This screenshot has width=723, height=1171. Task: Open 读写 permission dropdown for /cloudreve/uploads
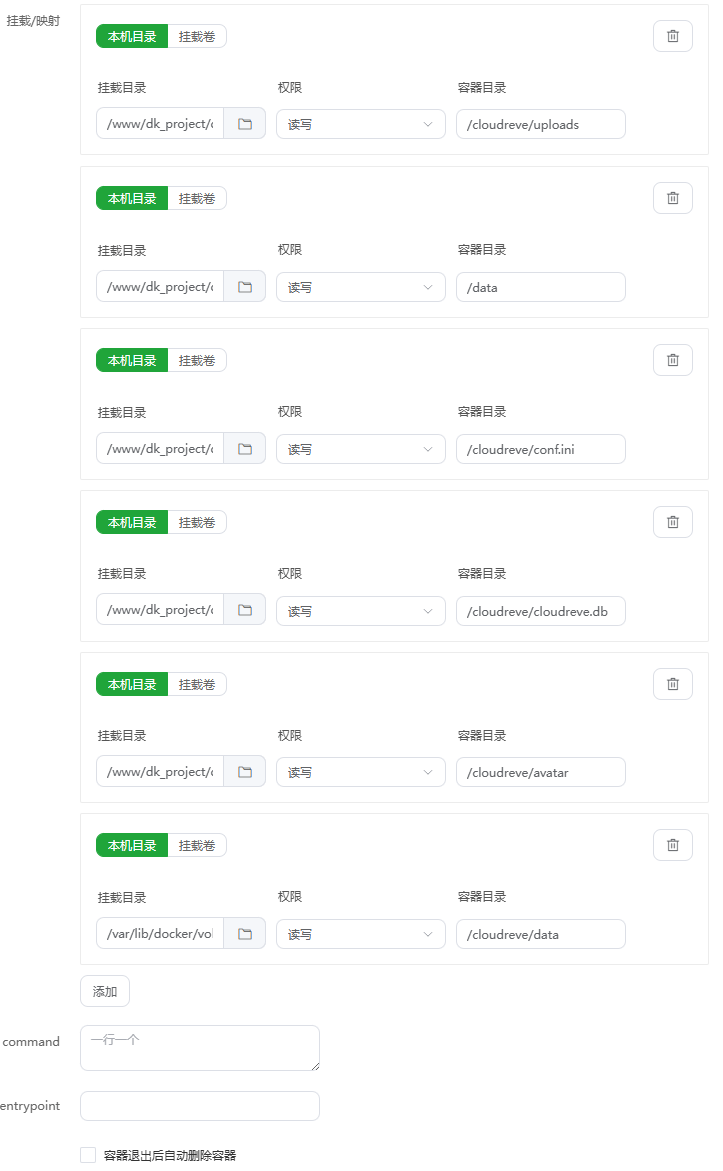(x=360, y=124)
